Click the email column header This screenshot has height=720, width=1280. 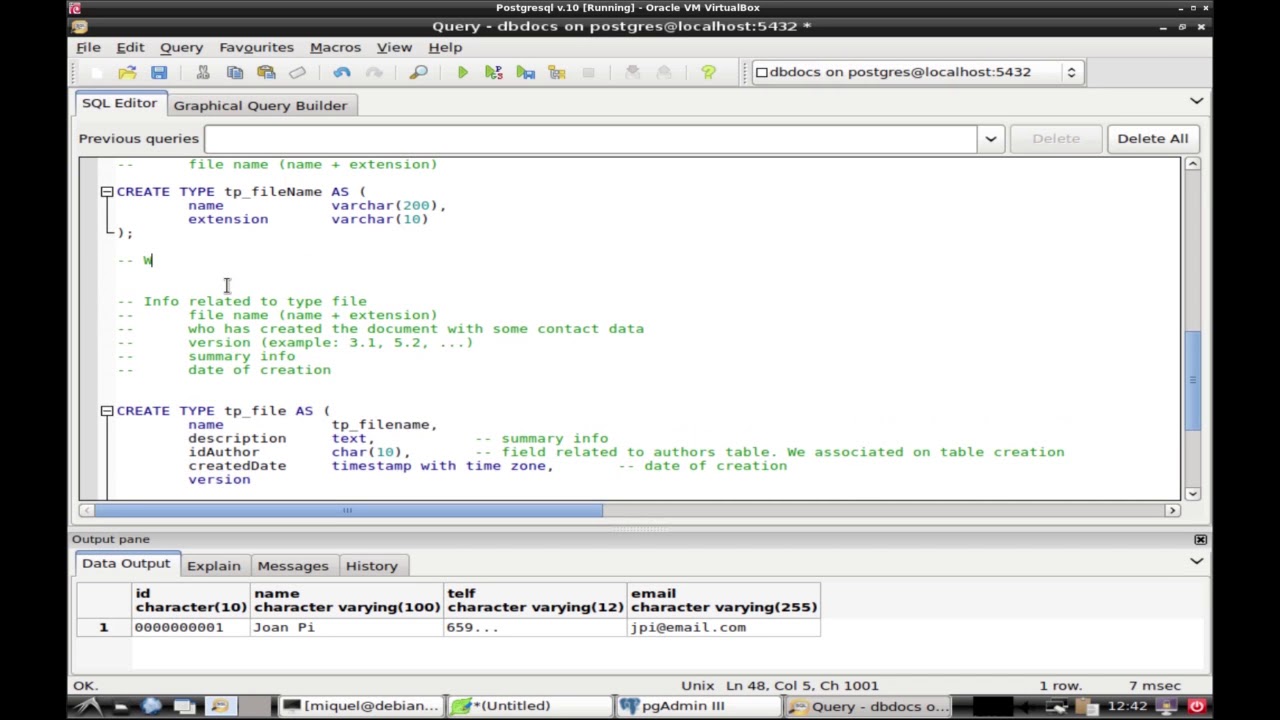(723, 600)
